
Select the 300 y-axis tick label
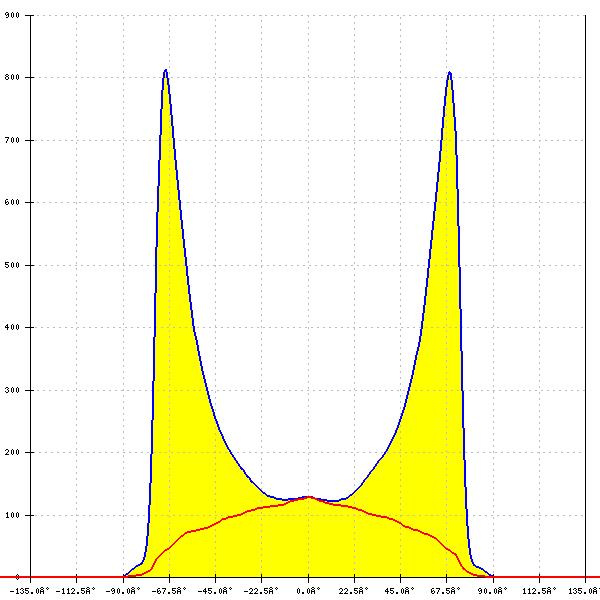click(x=12, y=390)
